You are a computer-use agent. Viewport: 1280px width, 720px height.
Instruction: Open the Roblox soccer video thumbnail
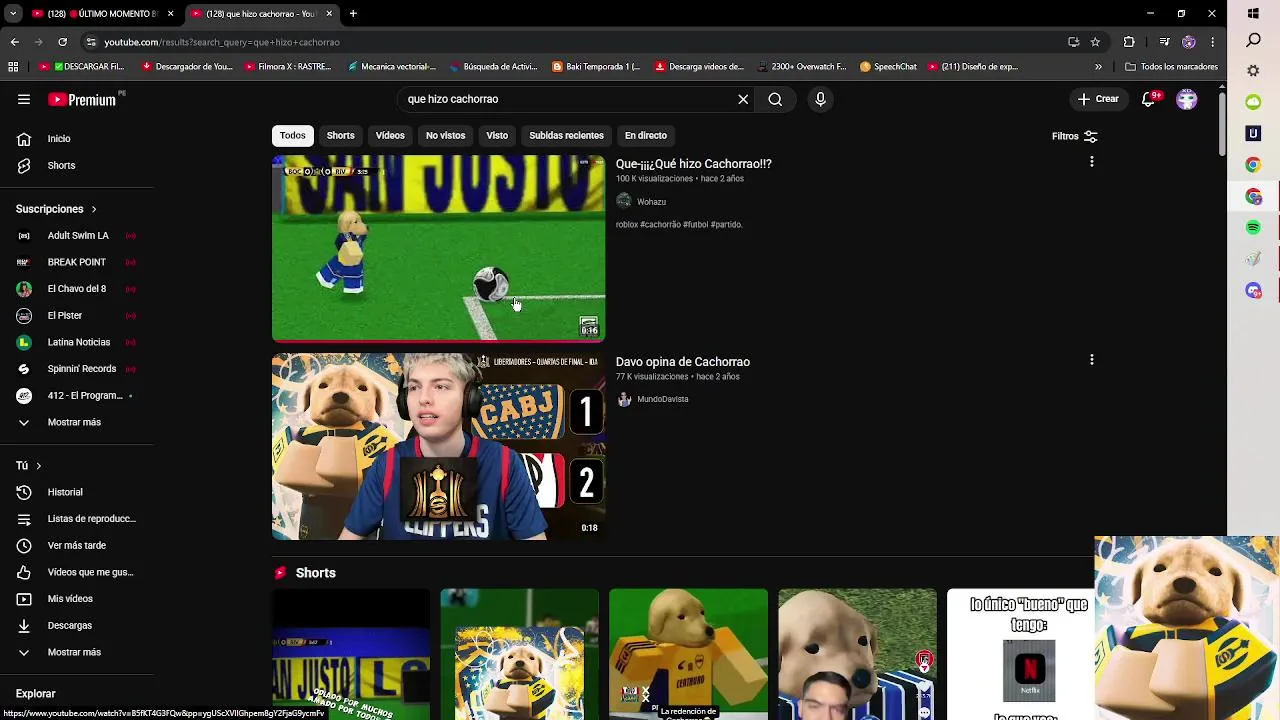[x=438, y=248]
